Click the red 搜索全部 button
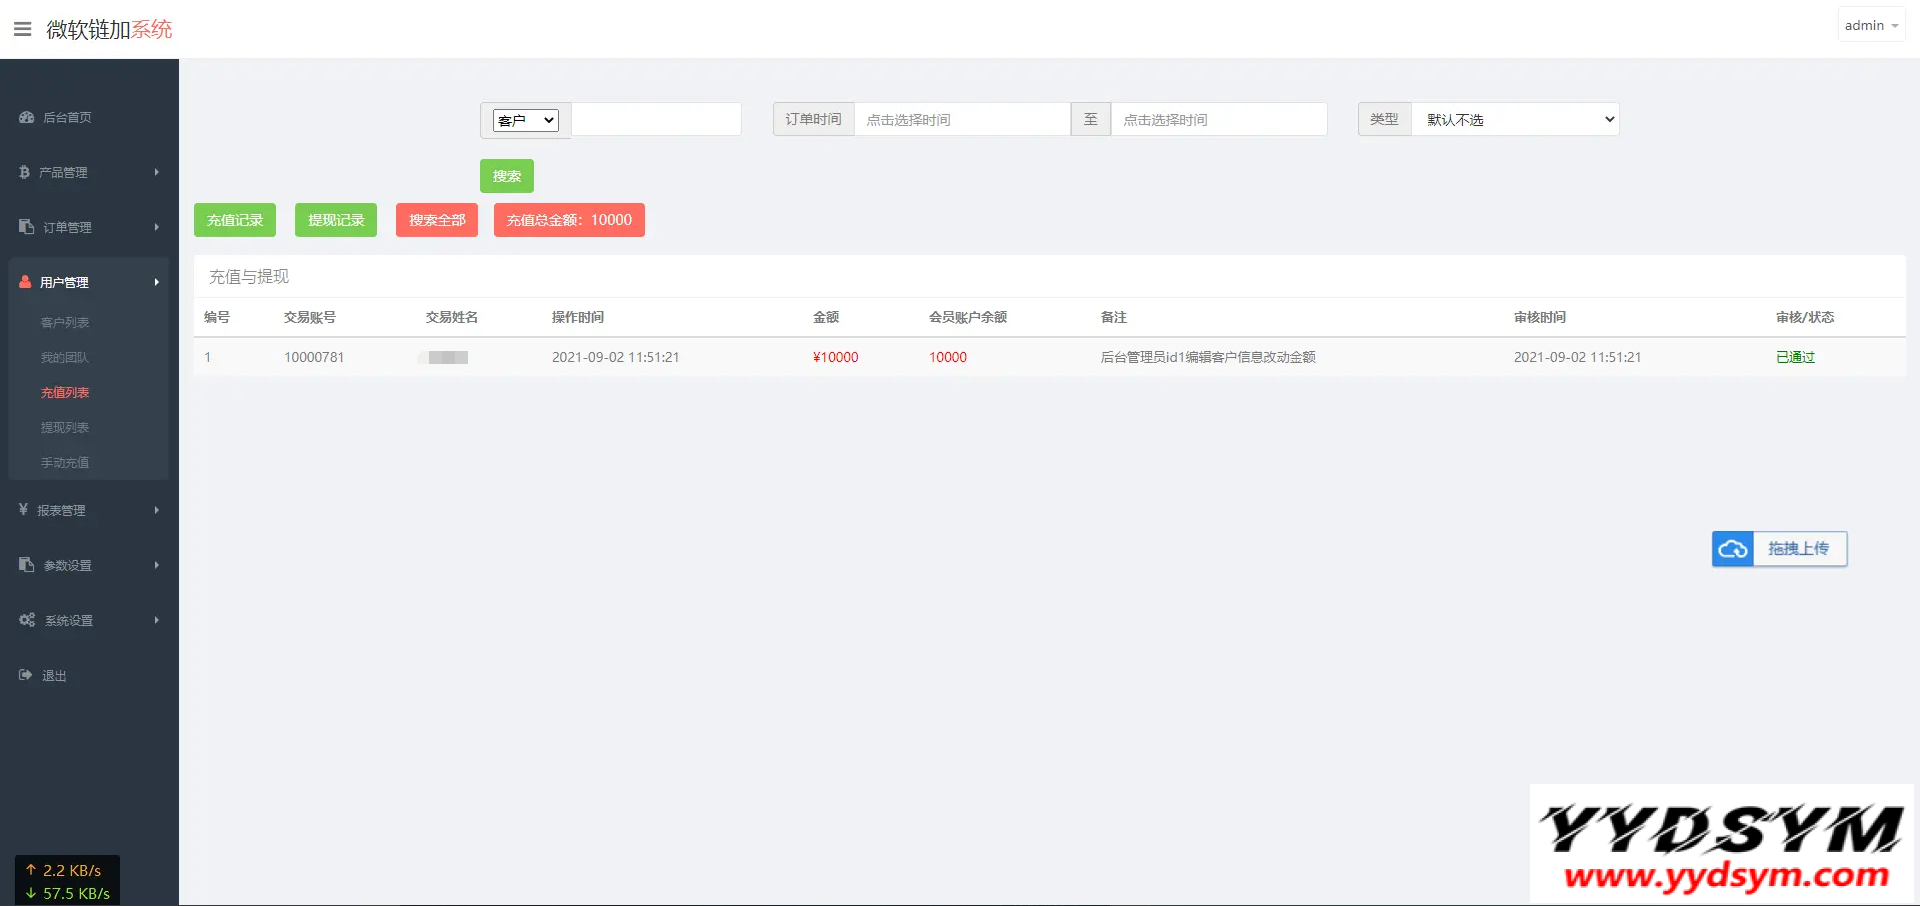This screenshot has height=906, width=1920. 437,220
